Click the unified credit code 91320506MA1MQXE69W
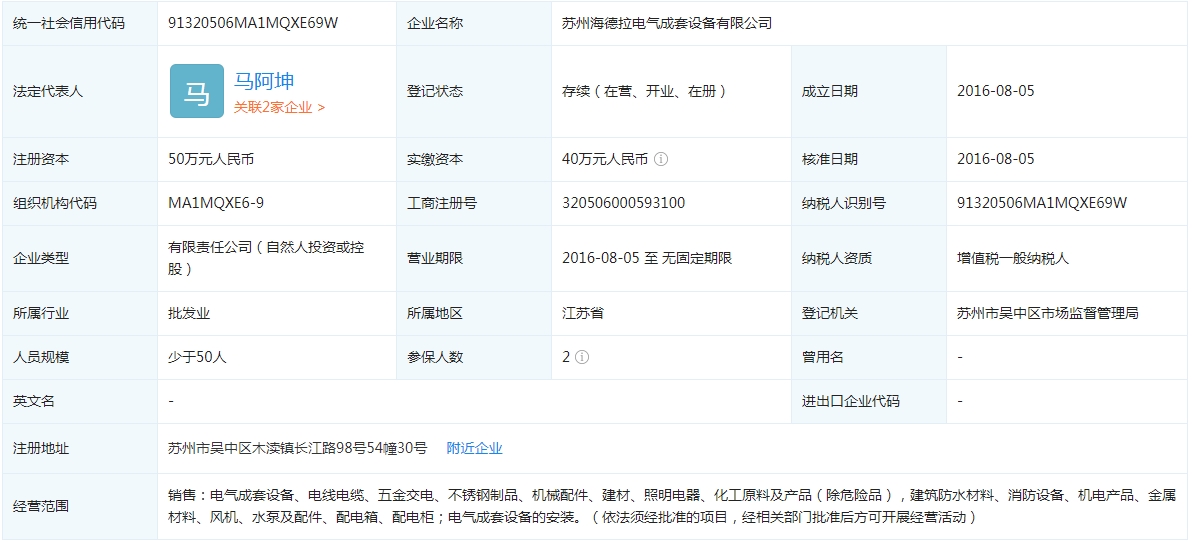Image resolution: width=1192 pixels, height=542 pixels. click(x=253, y=23)
